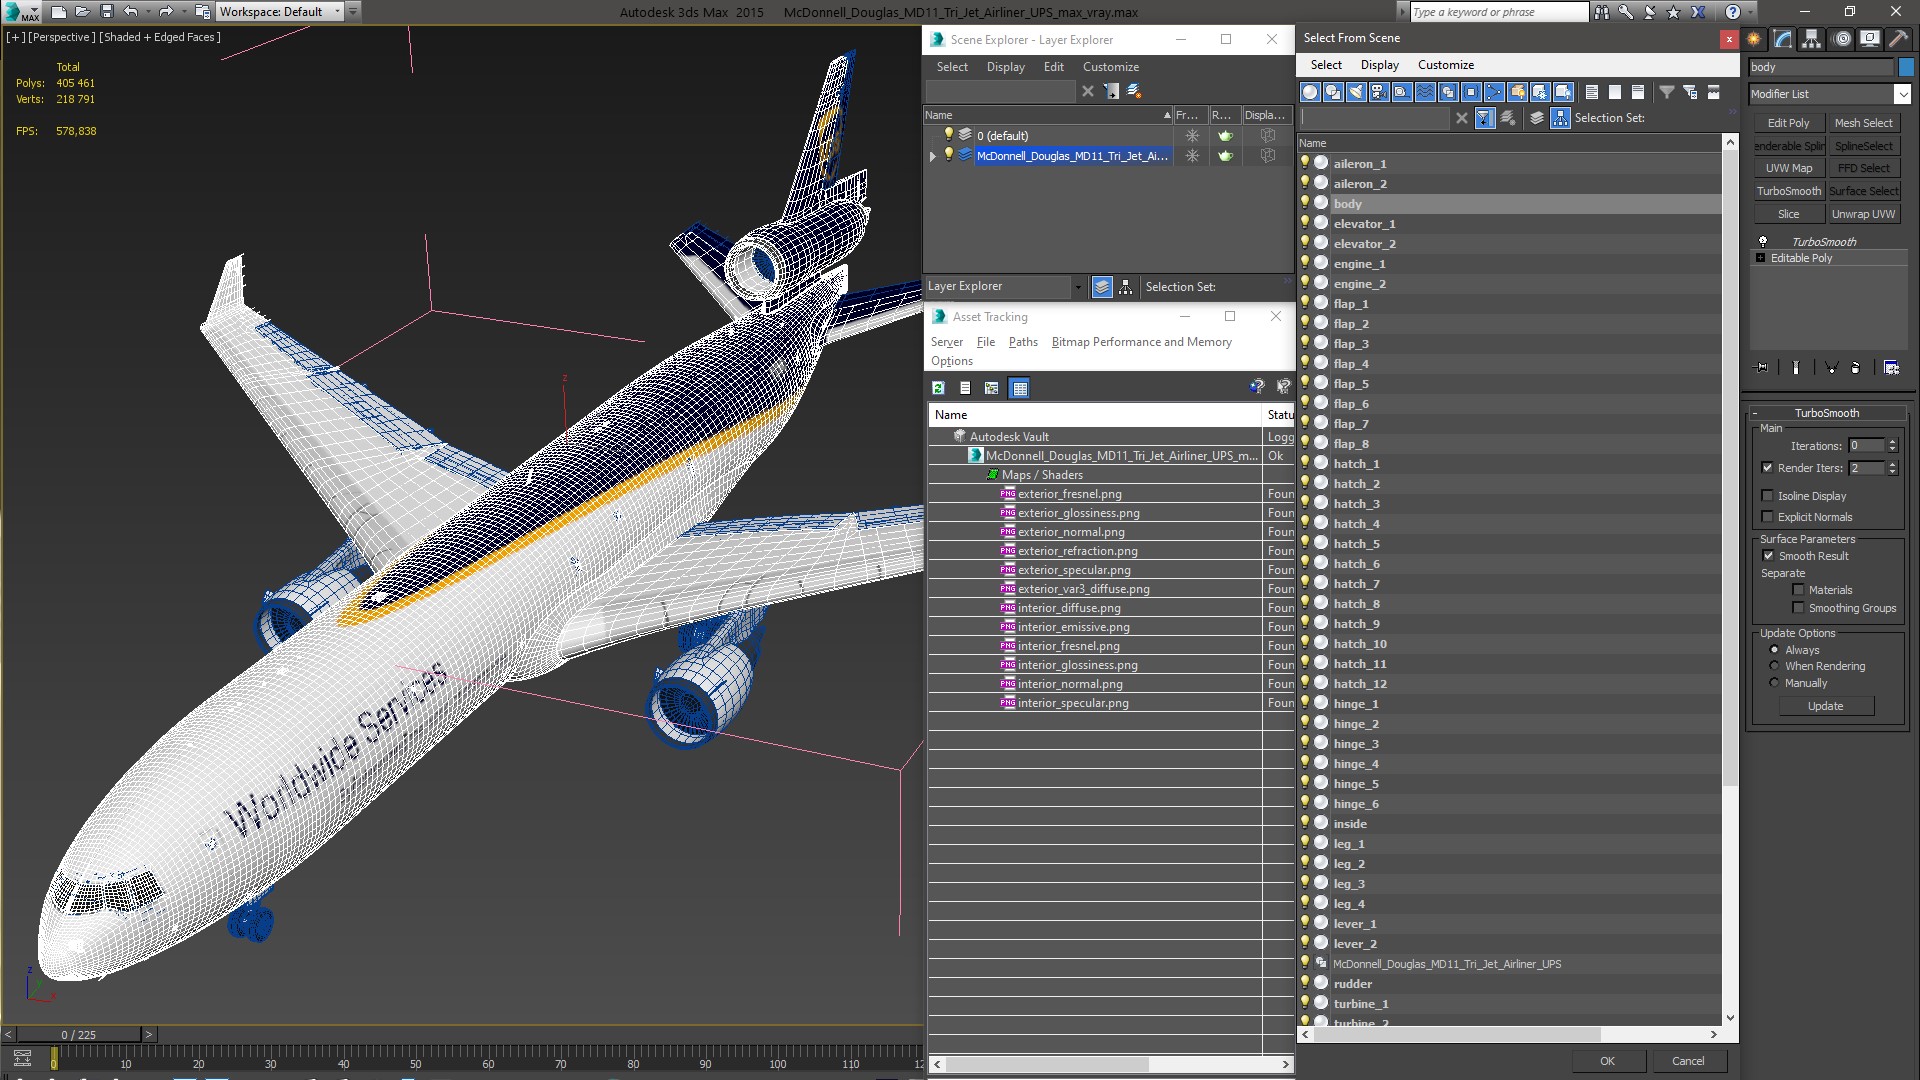Image resolution: width=1920 pixels, height=1080 pixels.
Task: Enable Explicit Normals checkbox
Action: (x=1767, y=517)
